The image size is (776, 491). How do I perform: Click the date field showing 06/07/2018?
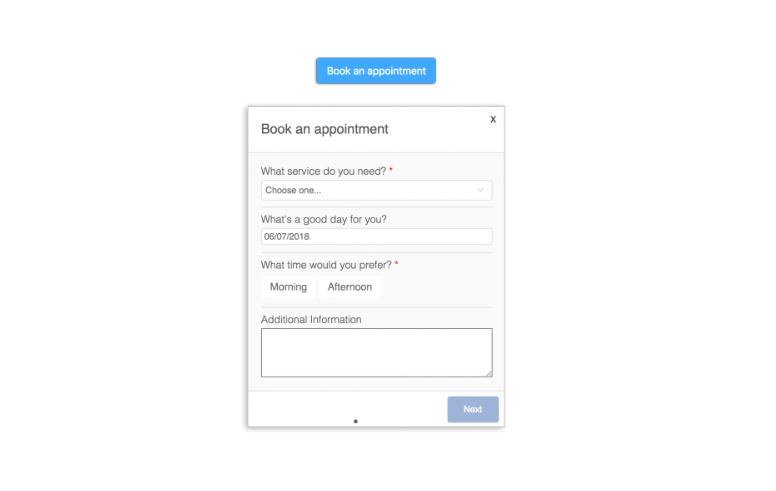tap(376, 237)
